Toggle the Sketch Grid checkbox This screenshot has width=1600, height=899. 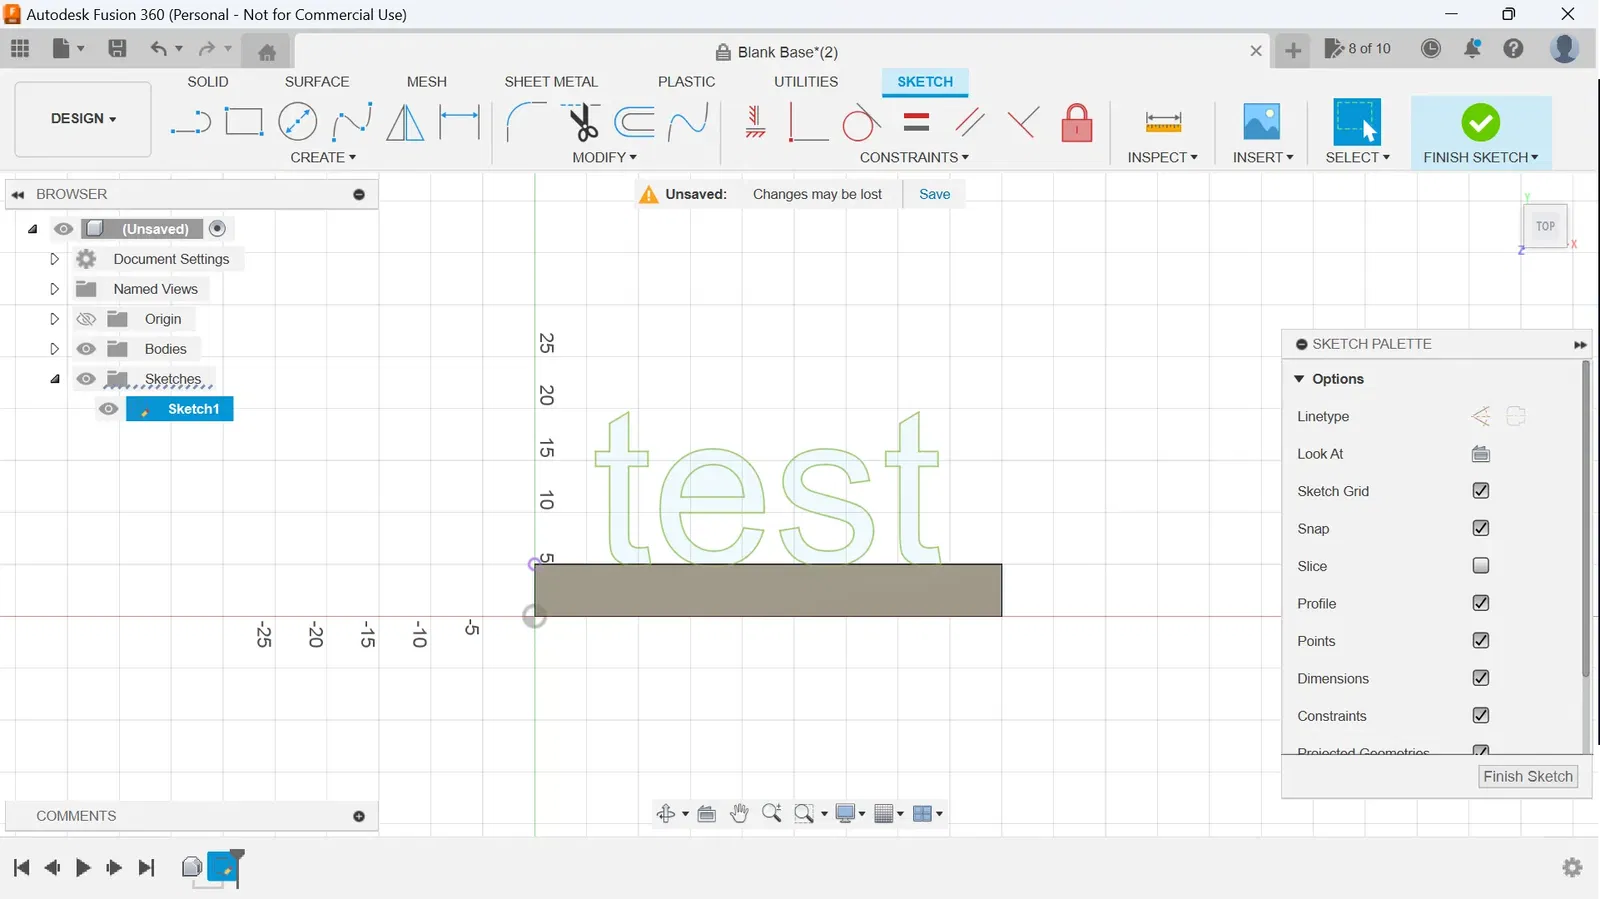1481,491
